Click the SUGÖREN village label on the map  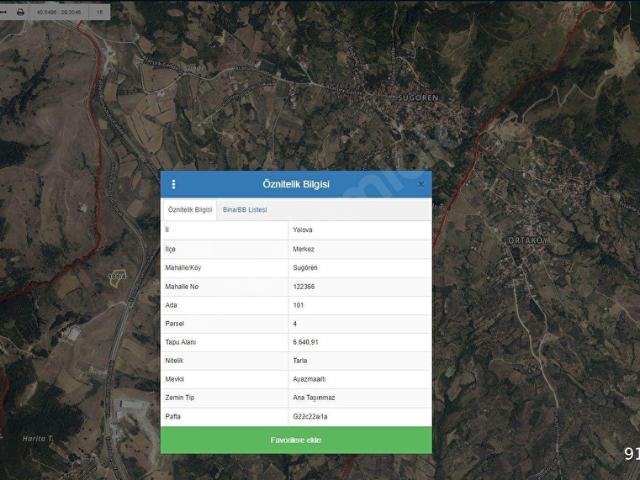pyautogui.click(x=418, y=98)
